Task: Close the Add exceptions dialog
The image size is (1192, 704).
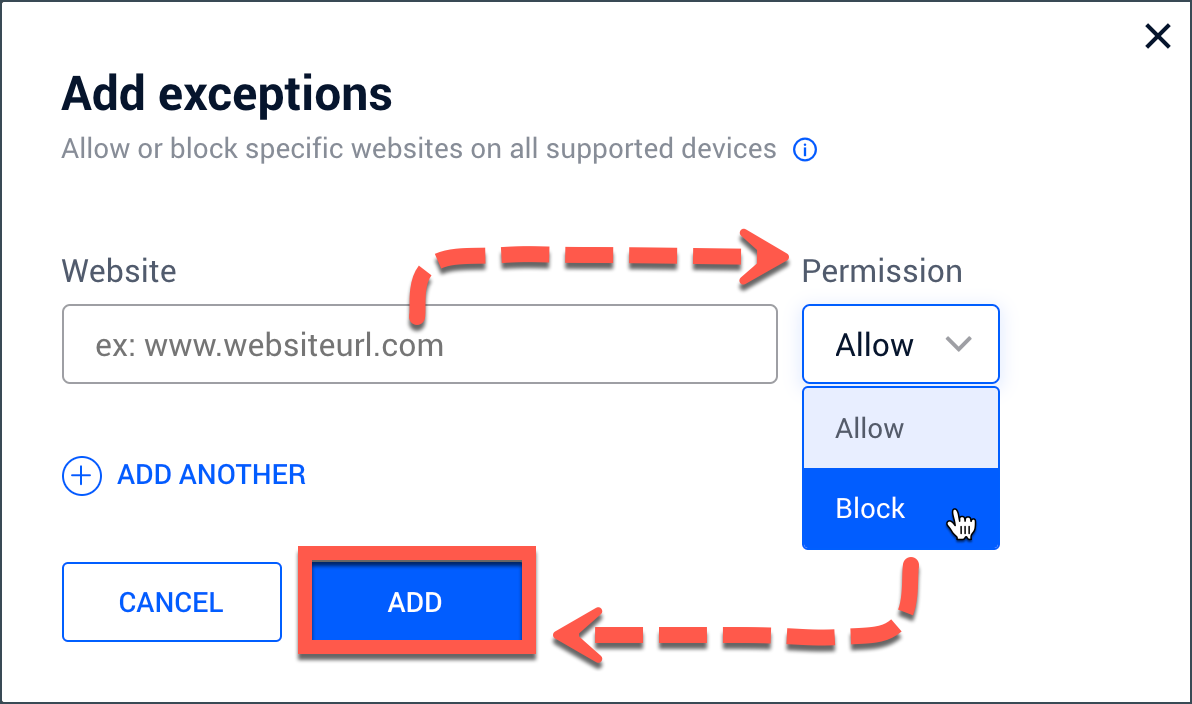Action: tap(1157, 36)
